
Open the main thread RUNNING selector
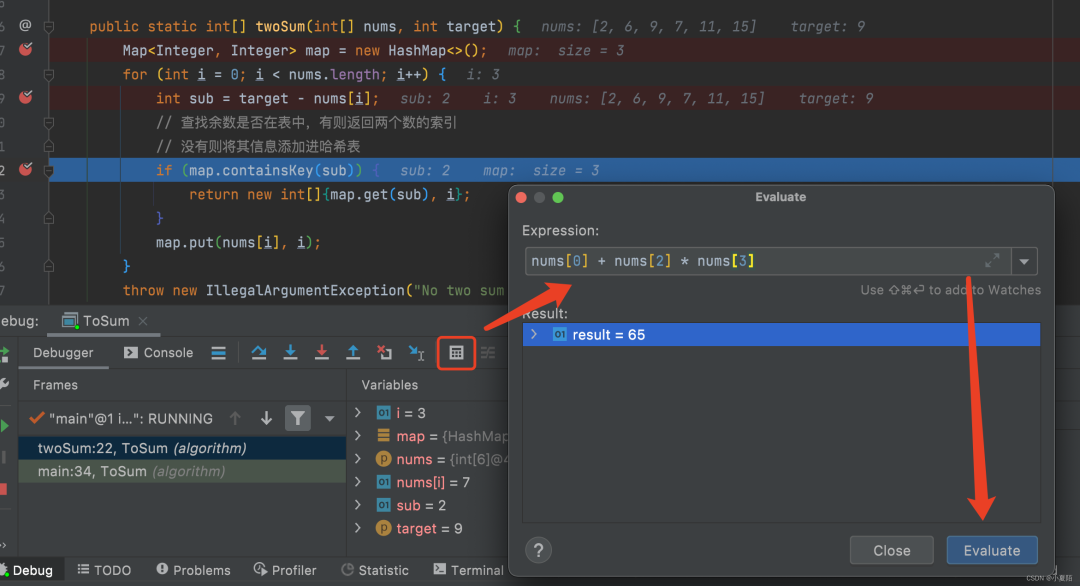click(x=123, y=419)
